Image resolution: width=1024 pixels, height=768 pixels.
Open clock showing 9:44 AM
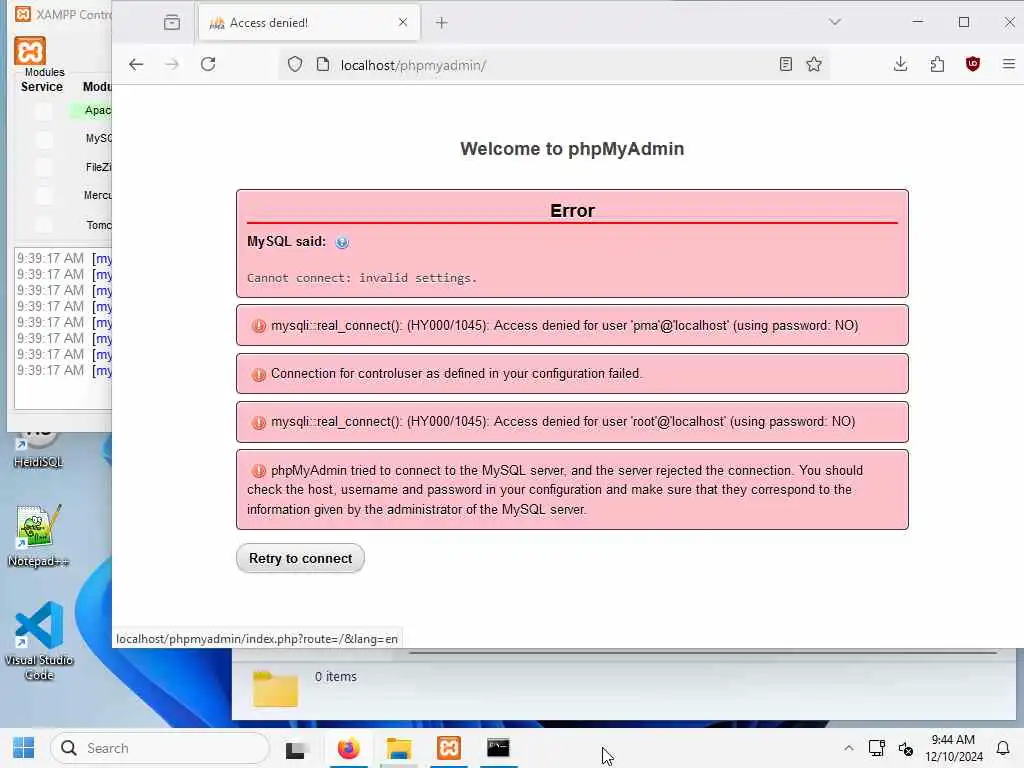pyautogui.click(x=953, y=748)
